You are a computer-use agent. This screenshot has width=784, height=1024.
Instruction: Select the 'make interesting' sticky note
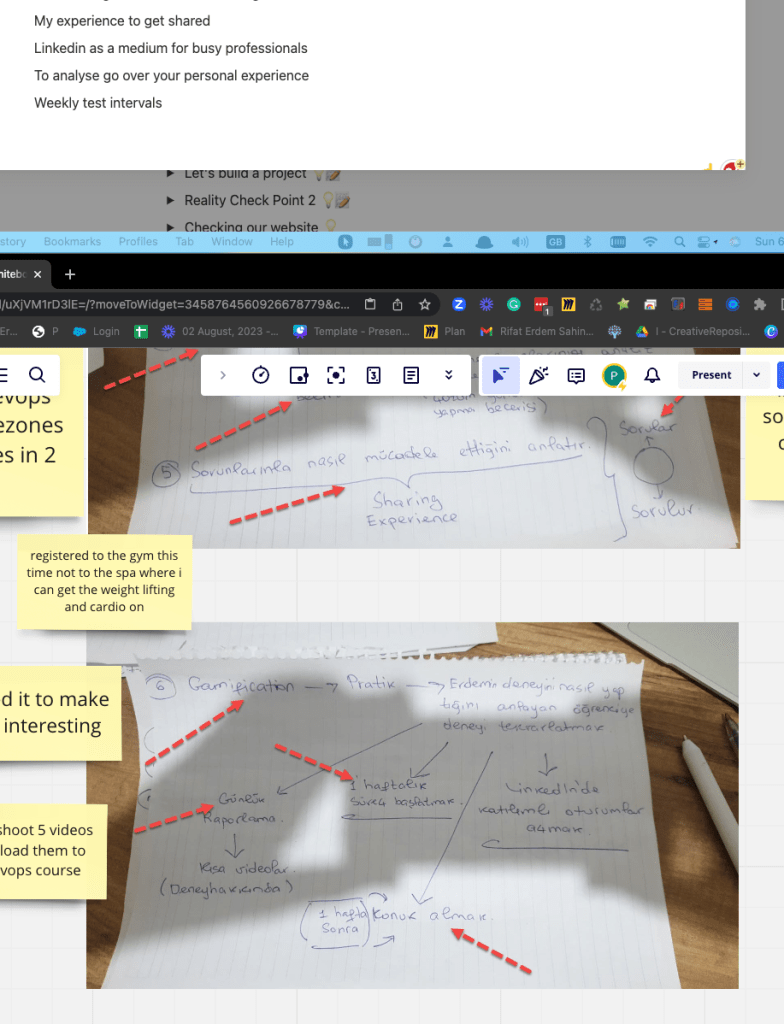[x=60, y=713]
